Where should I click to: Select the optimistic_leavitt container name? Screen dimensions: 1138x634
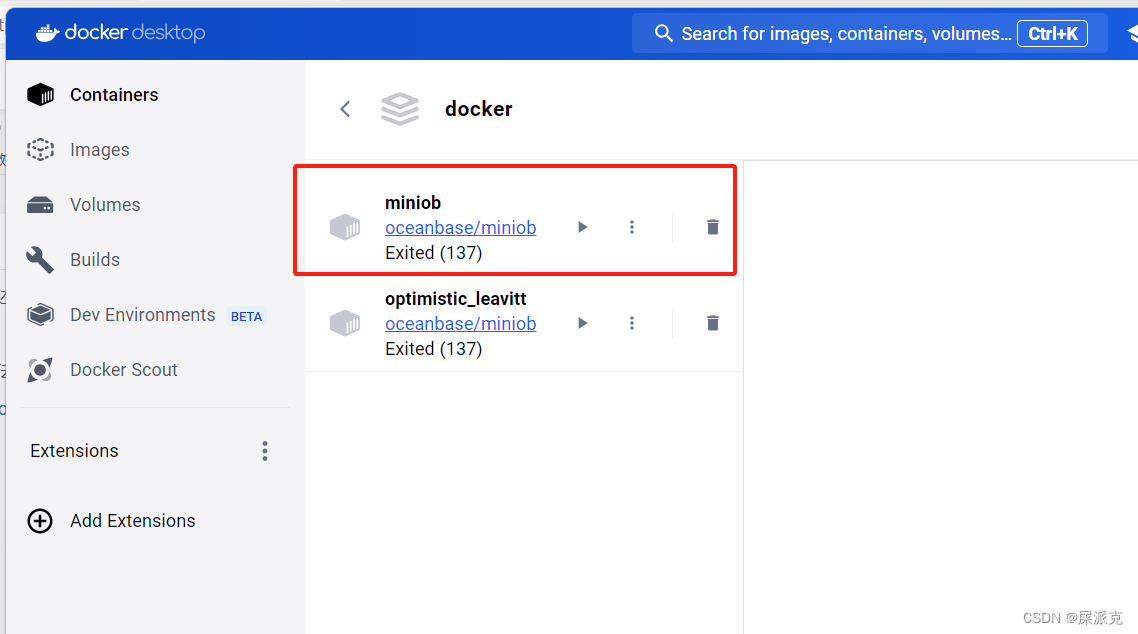(456, 299)
